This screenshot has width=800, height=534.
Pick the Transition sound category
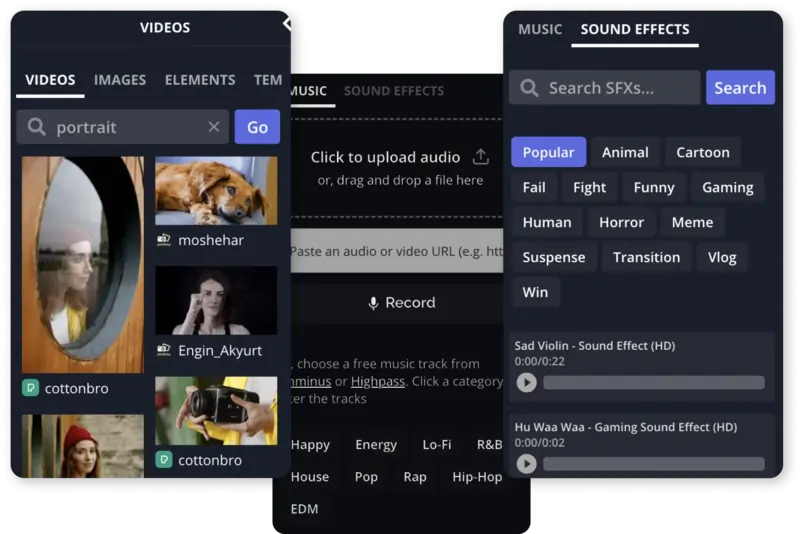pyautogui.click(x=646, y=257)
